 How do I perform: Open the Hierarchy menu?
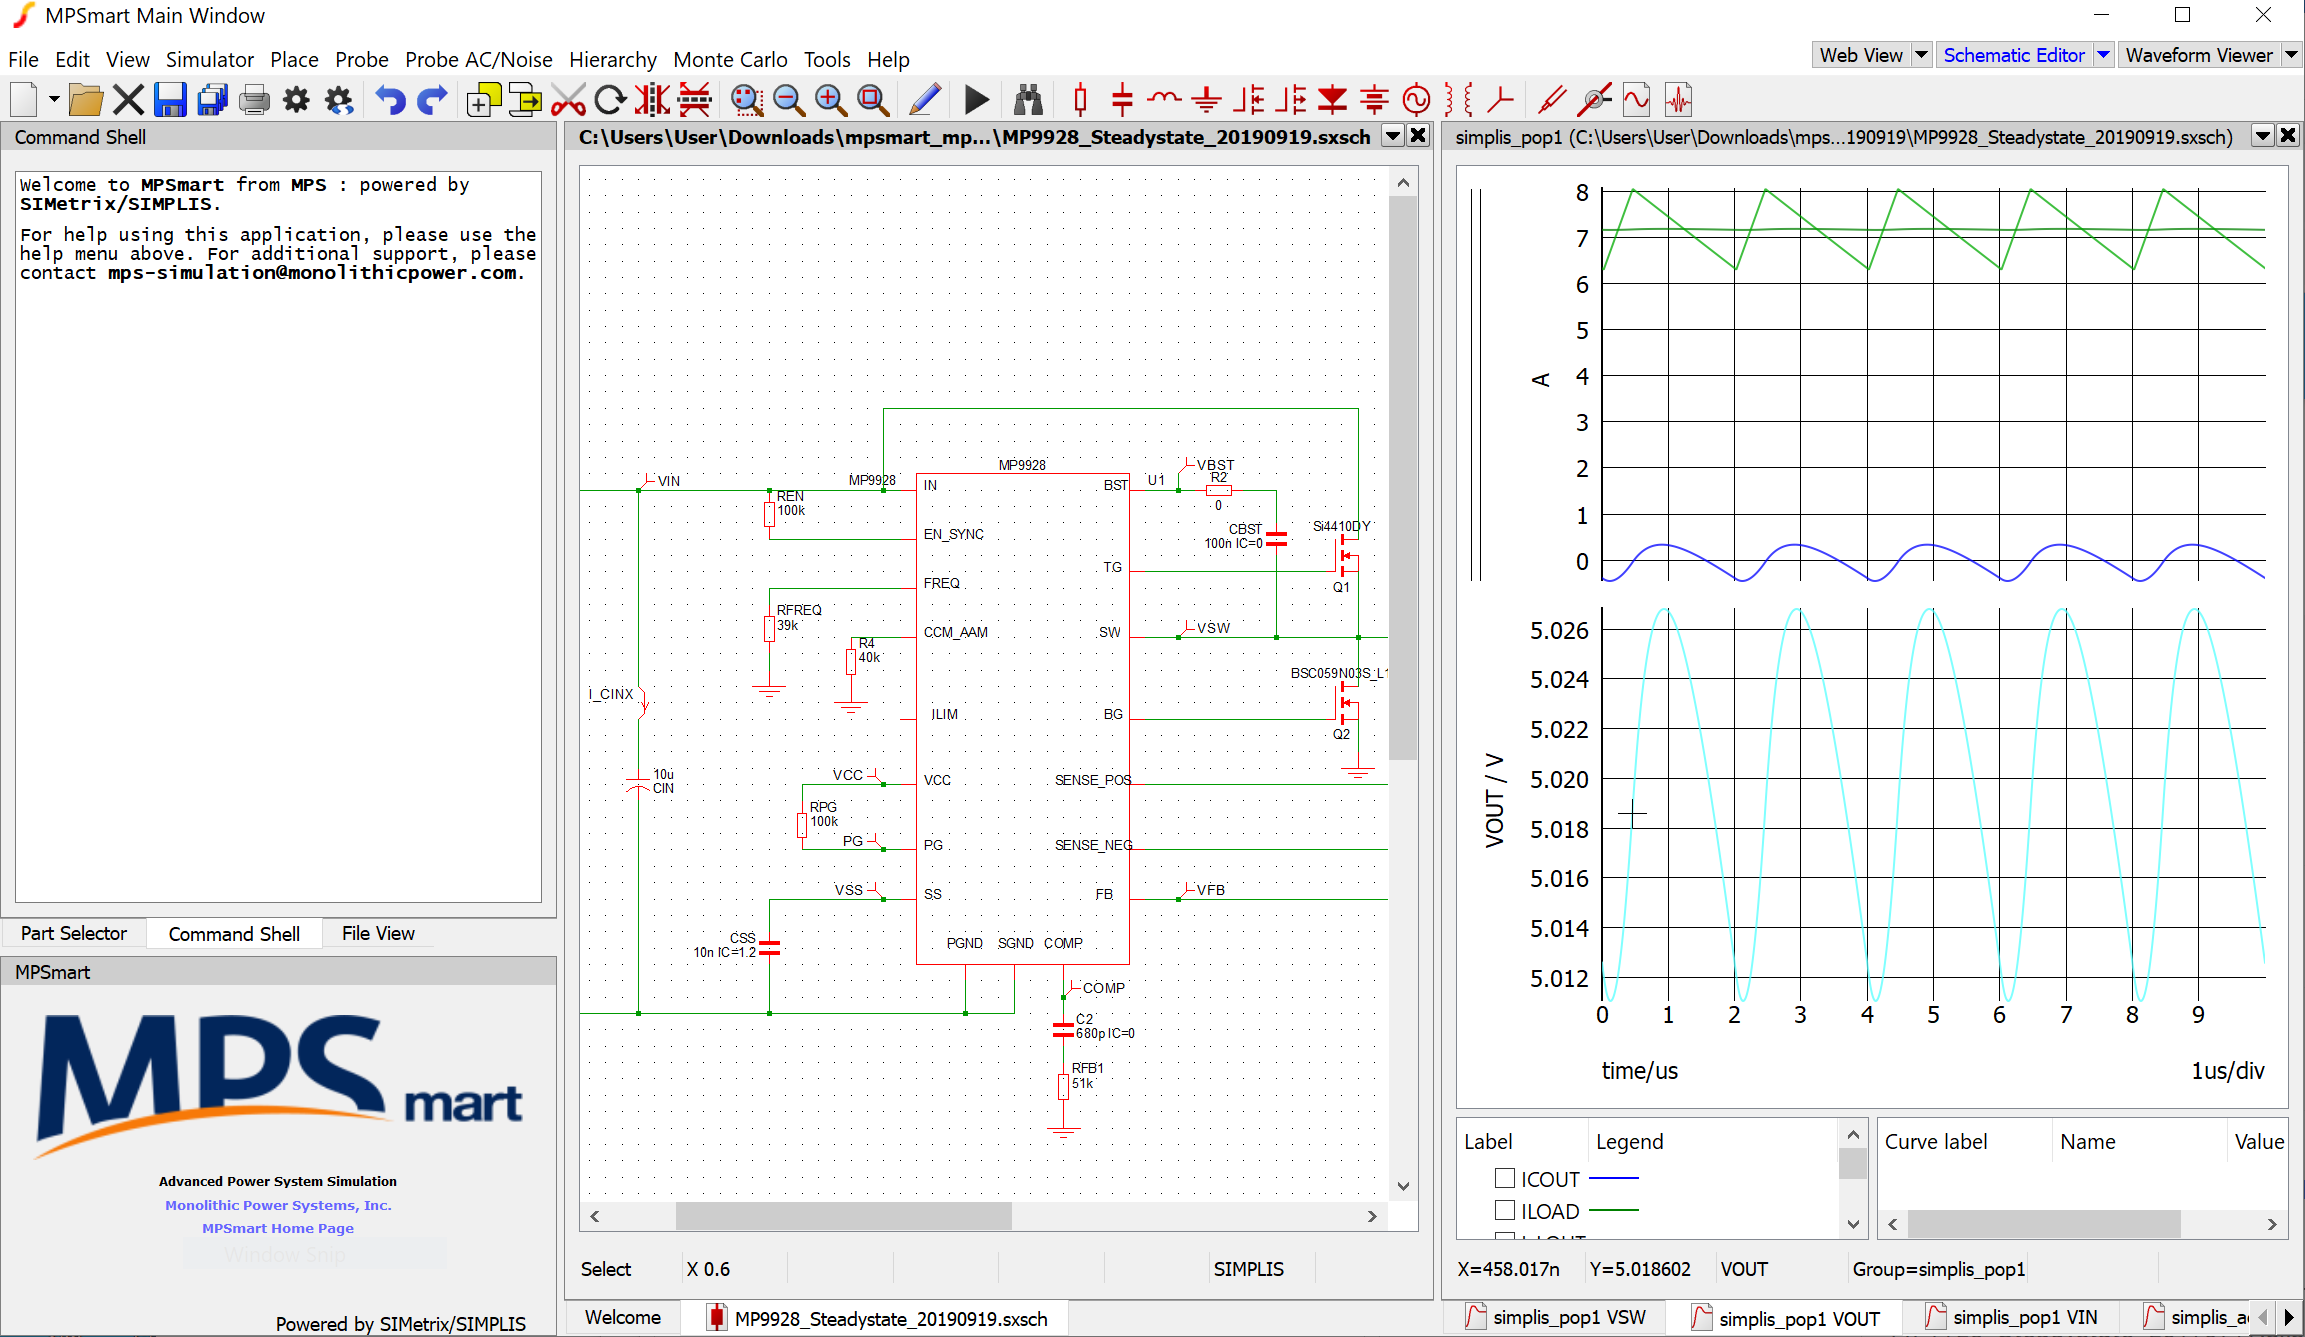tap(613, 60)
